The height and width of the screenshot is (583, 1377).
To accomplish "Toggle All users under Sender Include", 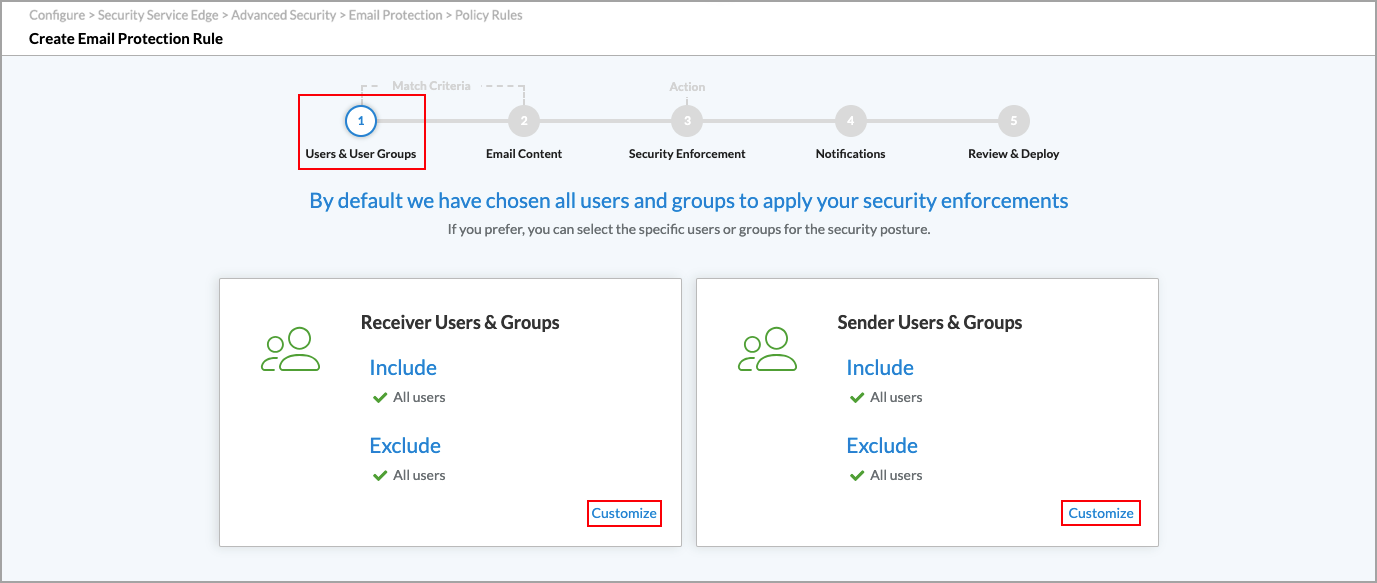I will pyautogui.click(x=895, y=397).
